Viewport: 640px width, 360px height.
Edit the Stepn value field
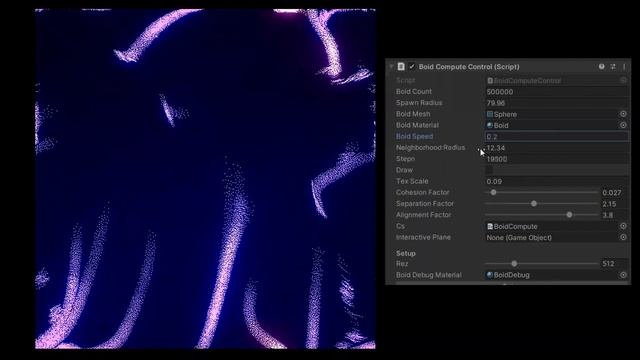tap(556, 159)
